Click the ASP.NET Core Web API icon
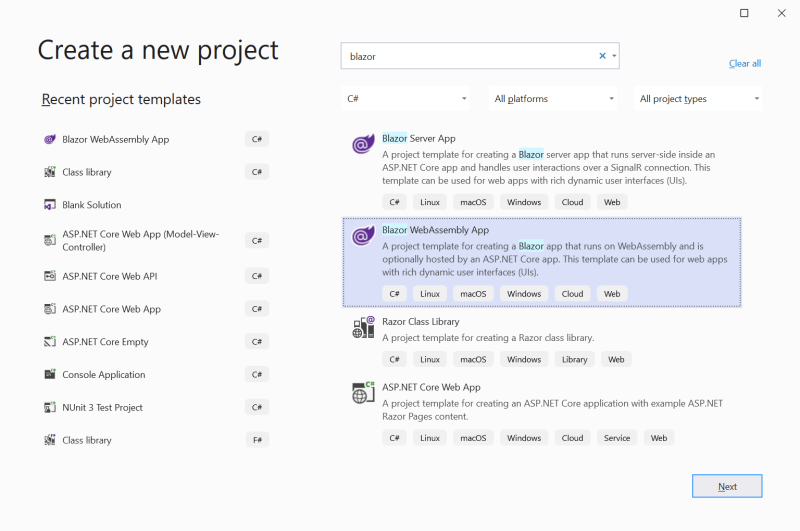This screenshot has height=531, width=800. [49, 276]
